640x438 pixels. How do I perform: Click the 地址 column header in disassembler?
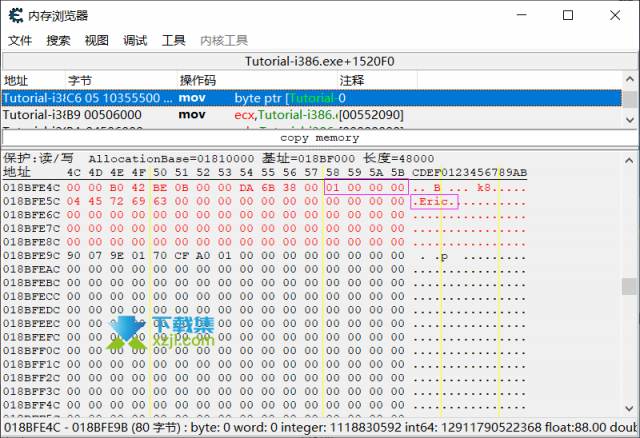tap(33, 80)
